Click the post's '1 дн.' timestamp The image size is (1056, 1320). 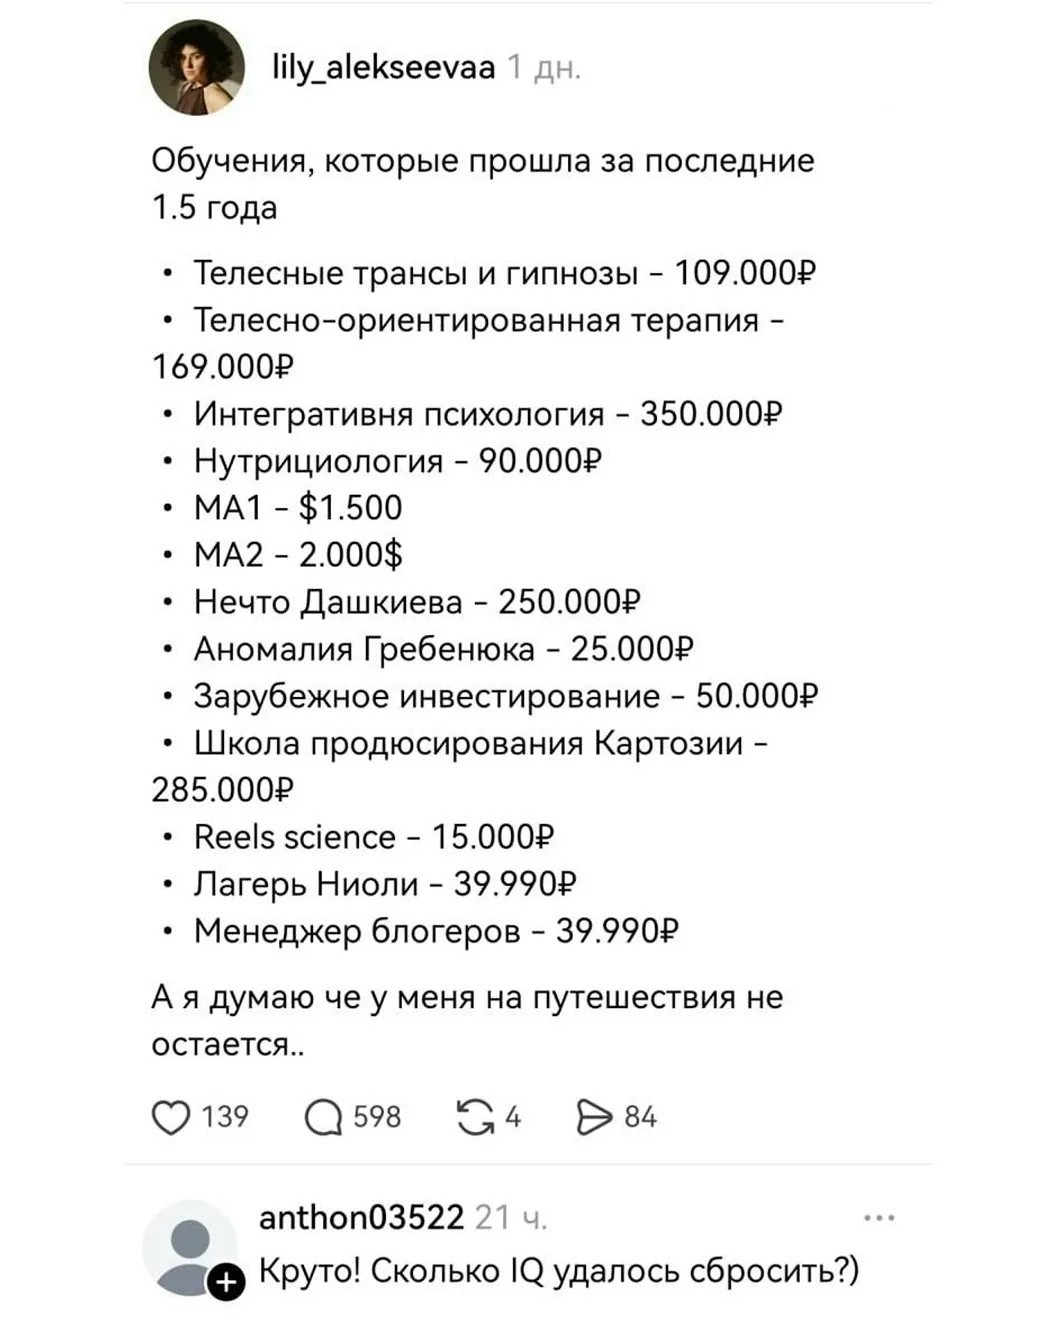tap(544, 68)
